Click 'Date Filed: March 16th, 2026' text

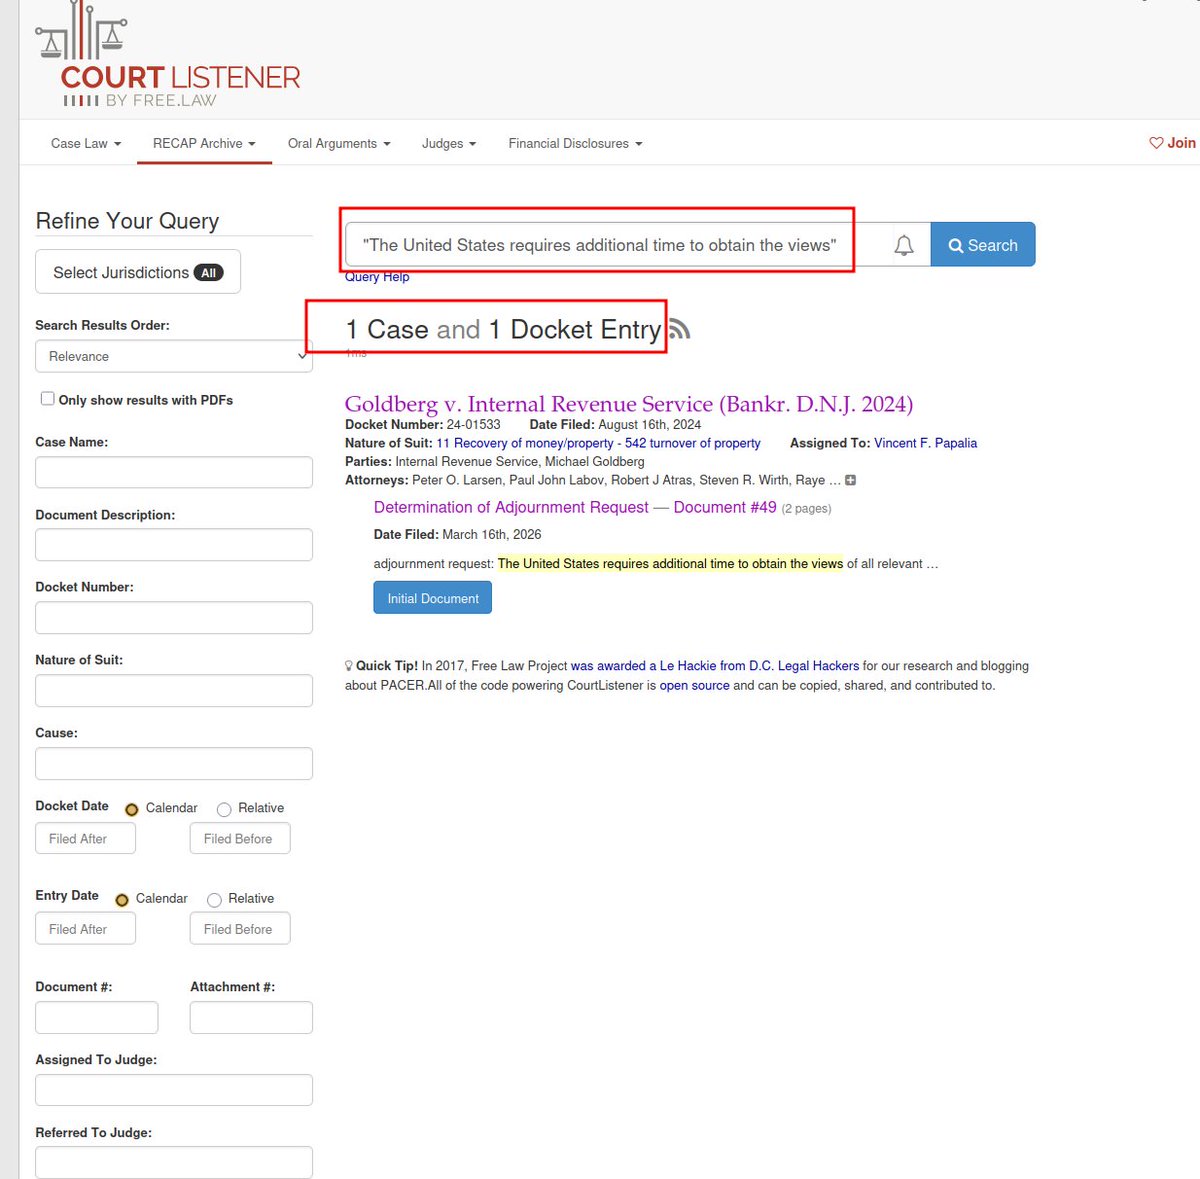click(x=457, y=534)
